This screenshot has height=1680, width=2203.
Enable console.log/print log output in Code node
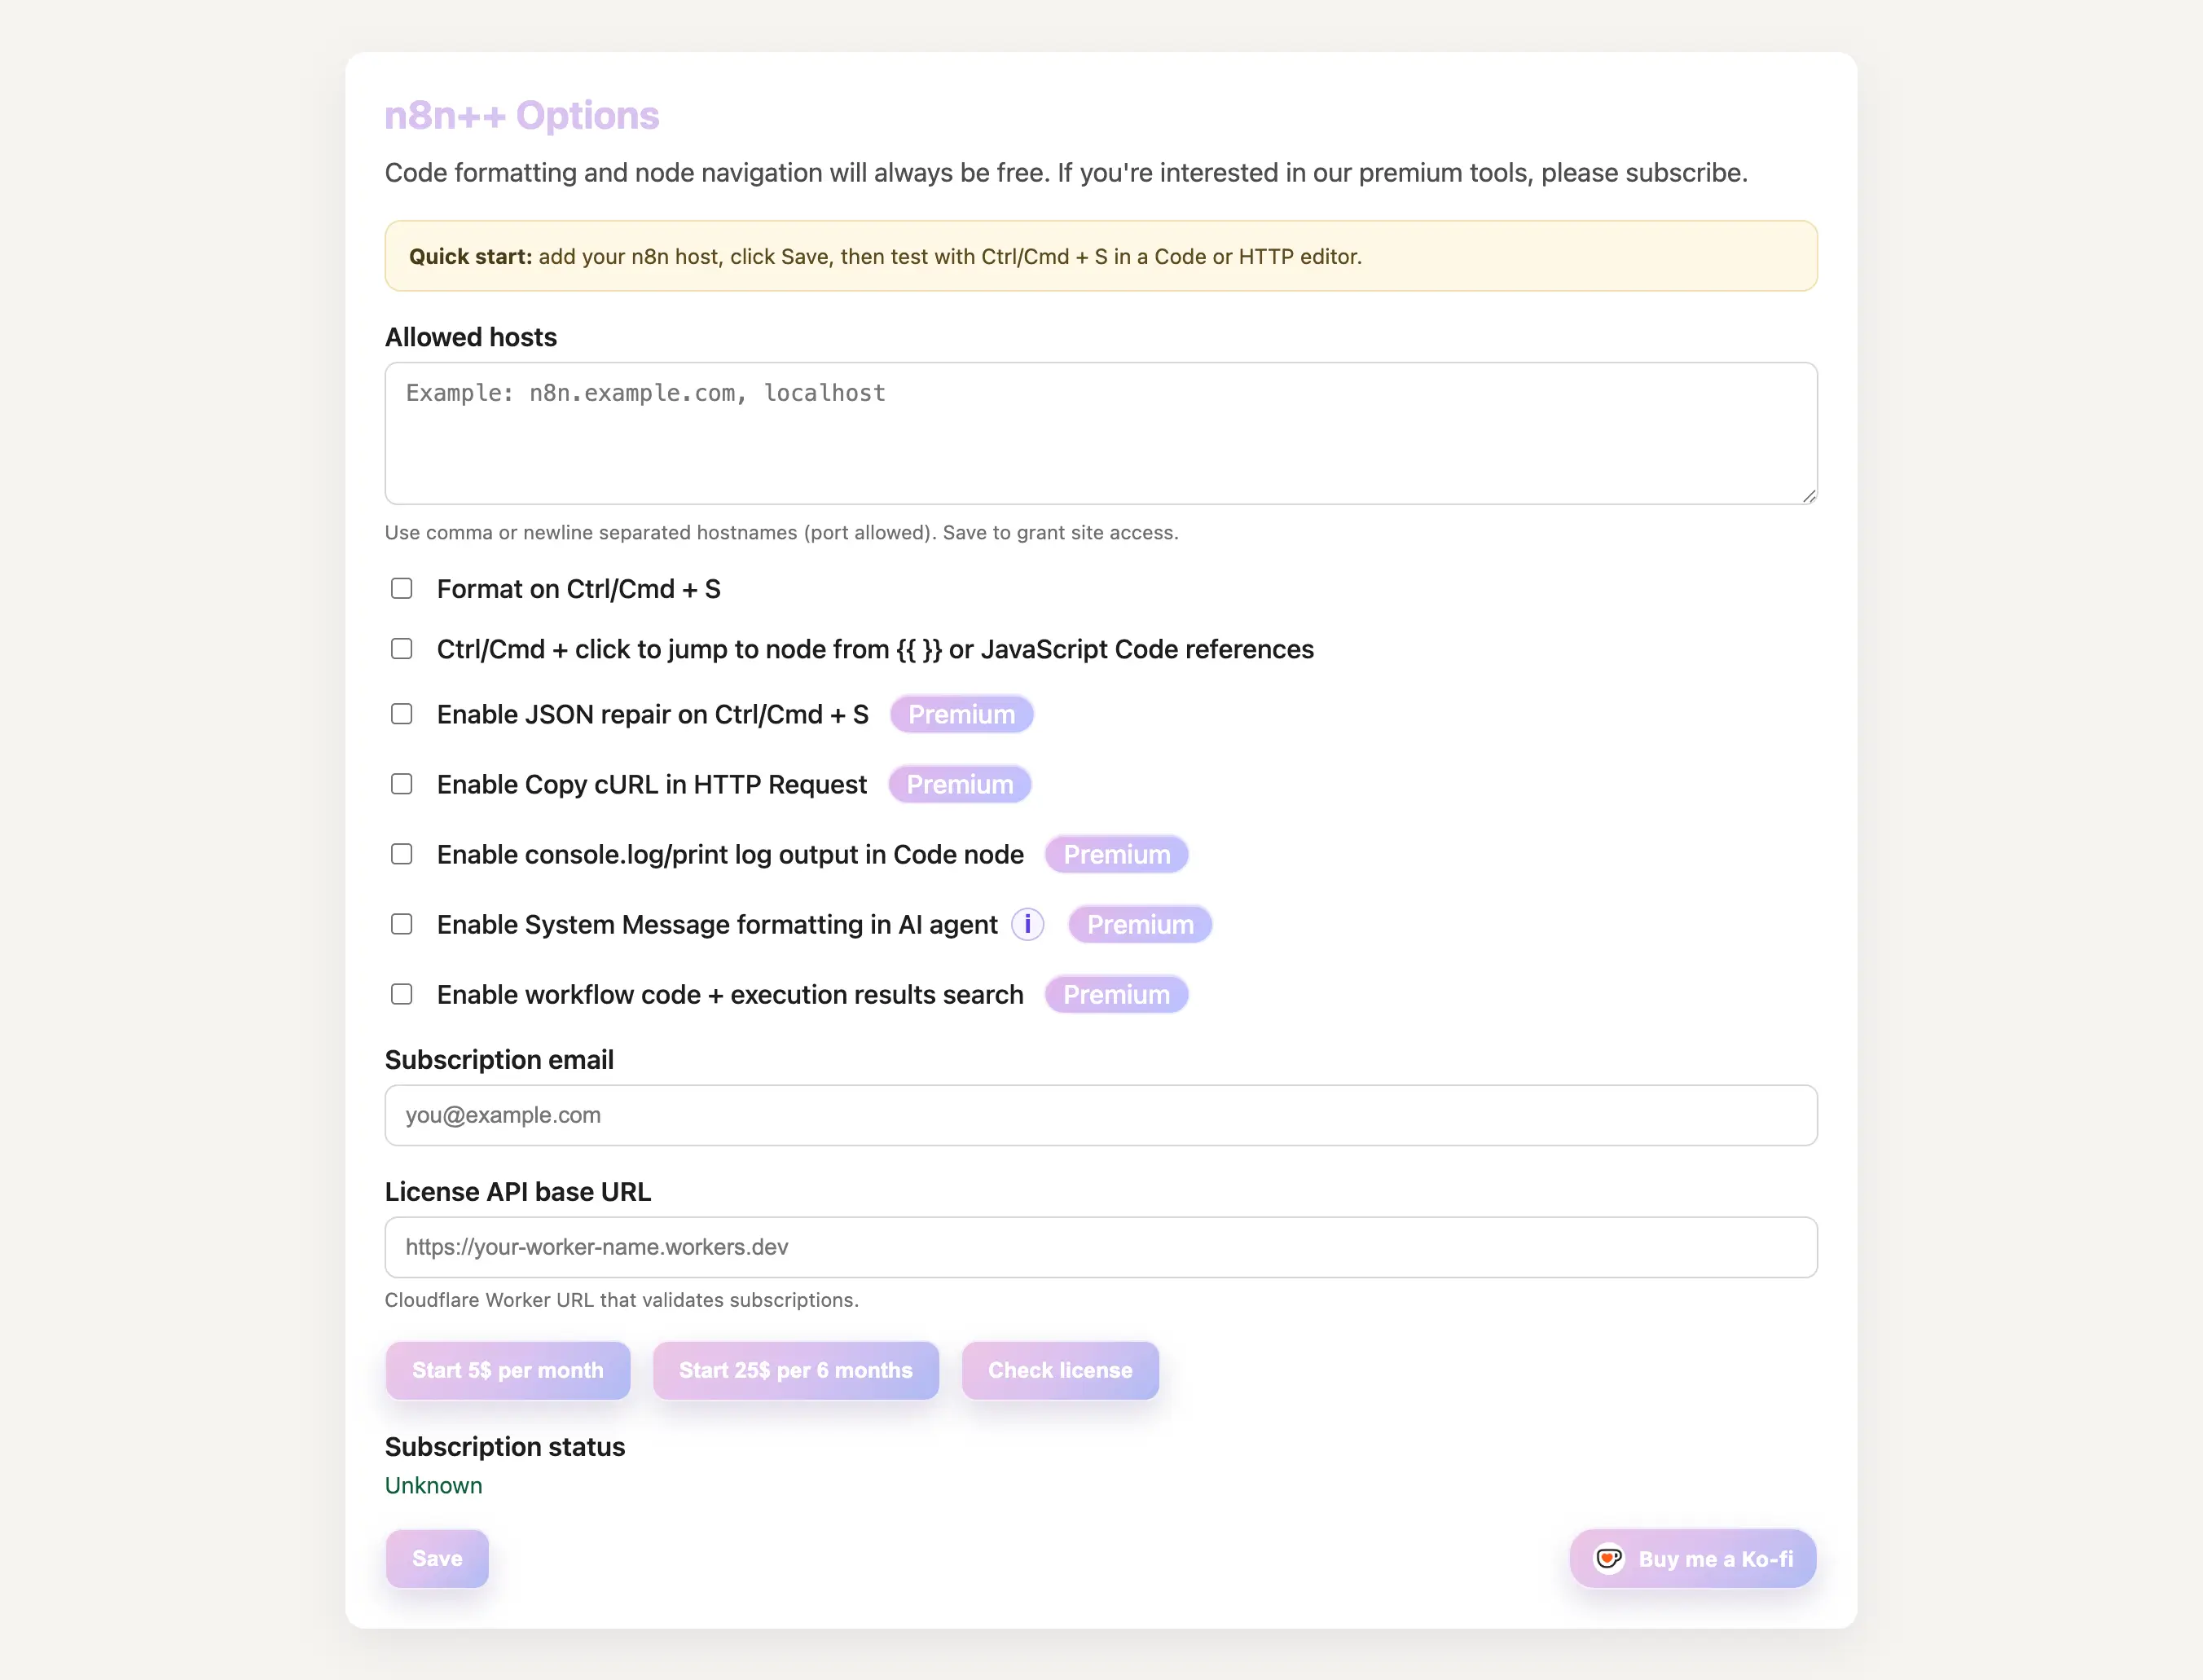(402, 854)
